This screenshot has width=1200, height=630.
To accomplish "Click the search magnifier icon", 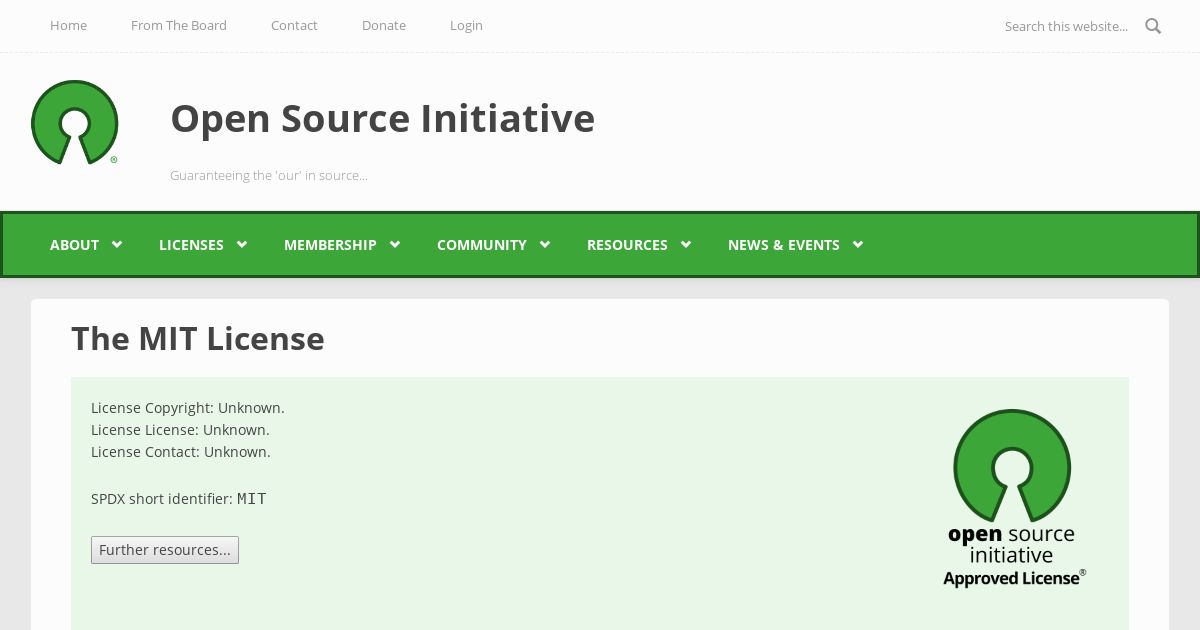I will point(1153,26).
